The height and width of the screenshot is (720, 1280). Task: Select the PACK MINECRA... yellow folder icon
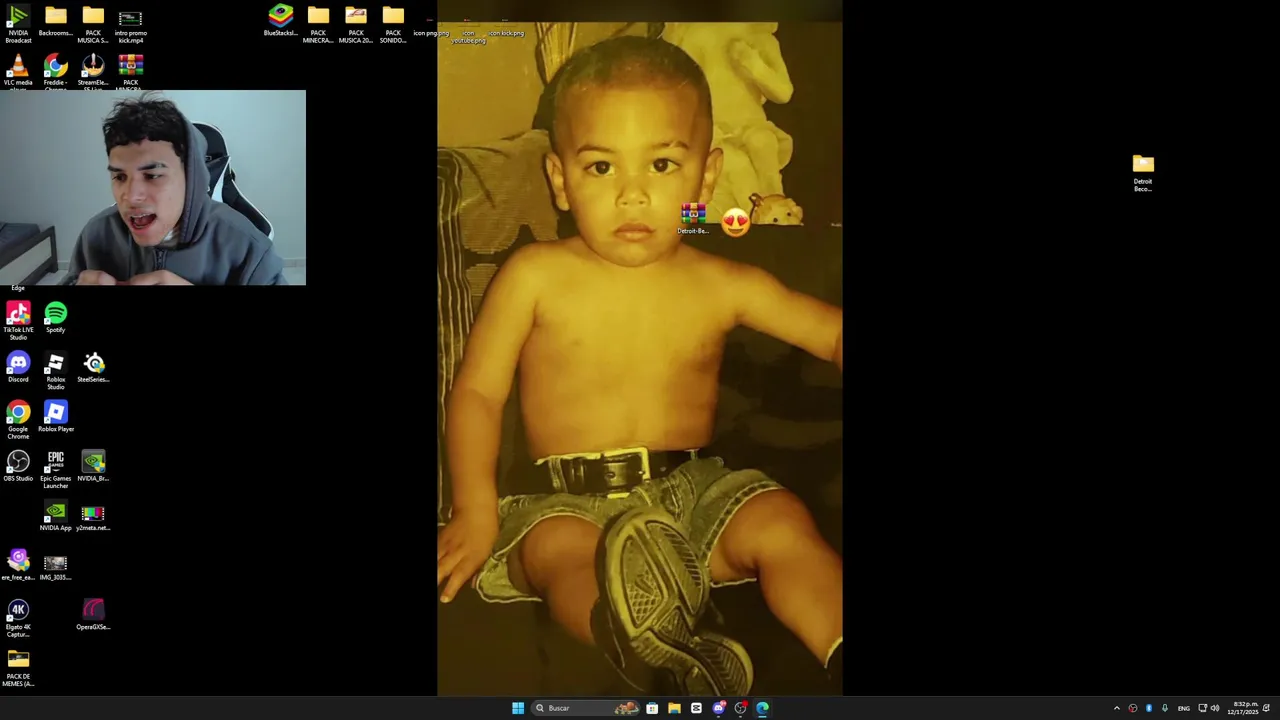coord(318,23)
